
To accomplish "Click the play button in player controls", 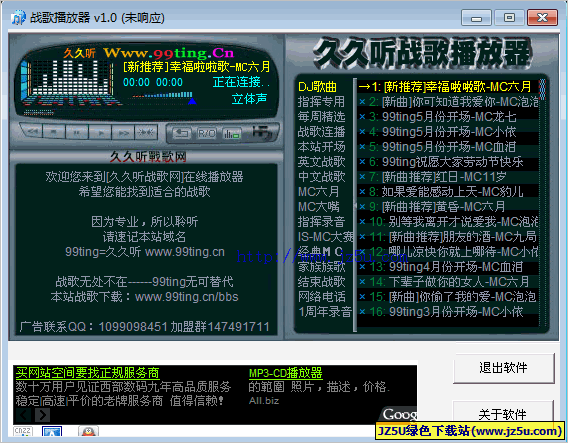I will click(x=100, y=132).
